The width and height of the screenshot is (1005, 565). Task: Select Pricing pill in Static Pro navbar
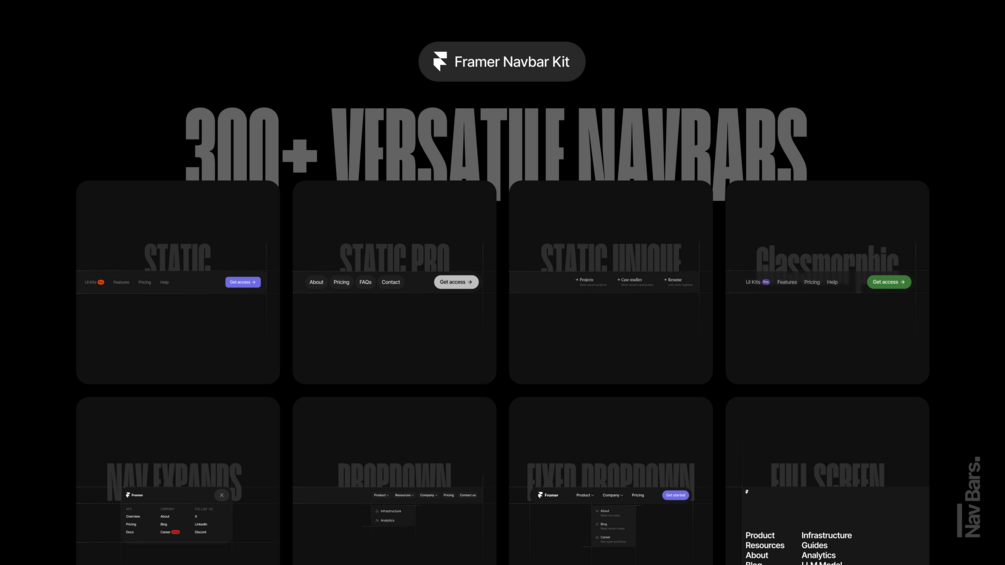tap(341, 282)
